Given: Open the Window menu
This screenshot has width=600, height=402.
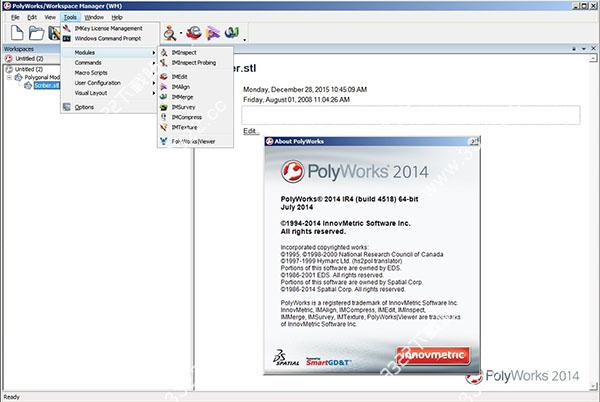Looking at the screenshot, I should (x=94, y=17).
